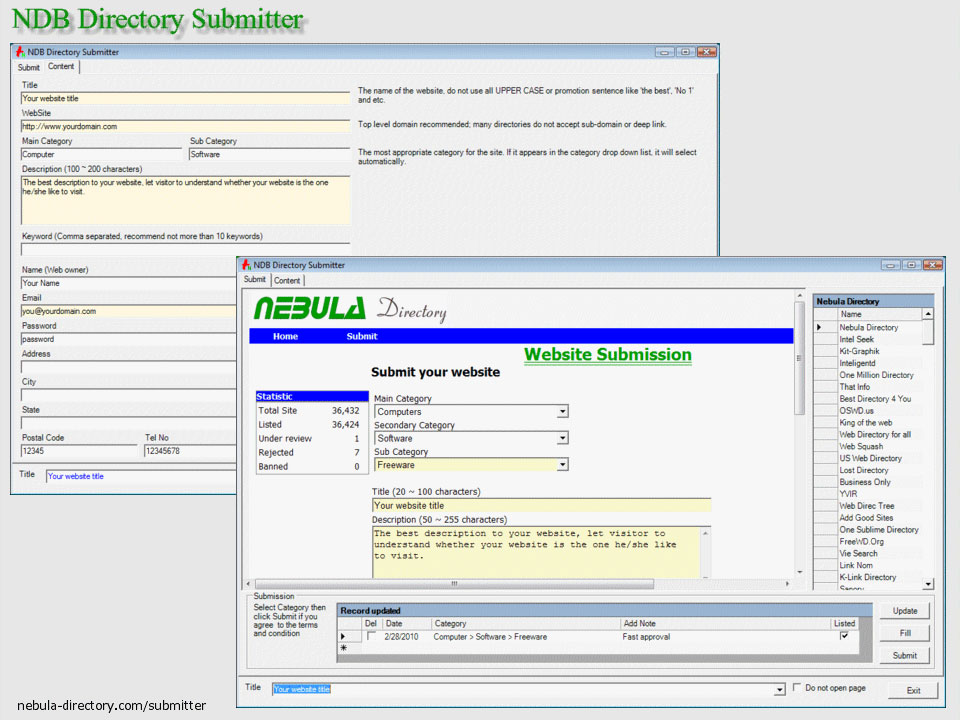The image size is (960, 720).
Task: Click the directory list scroll-down arrow
Action: click(x=928, y=584)
